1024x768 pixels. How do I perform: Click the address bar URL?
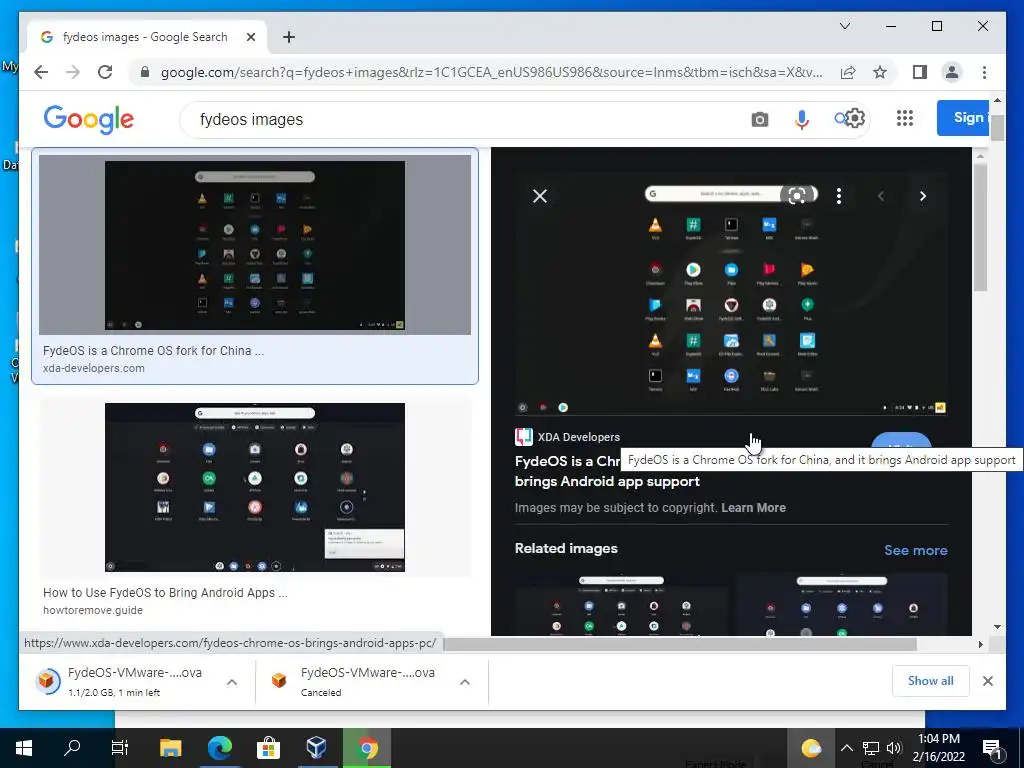491,72
